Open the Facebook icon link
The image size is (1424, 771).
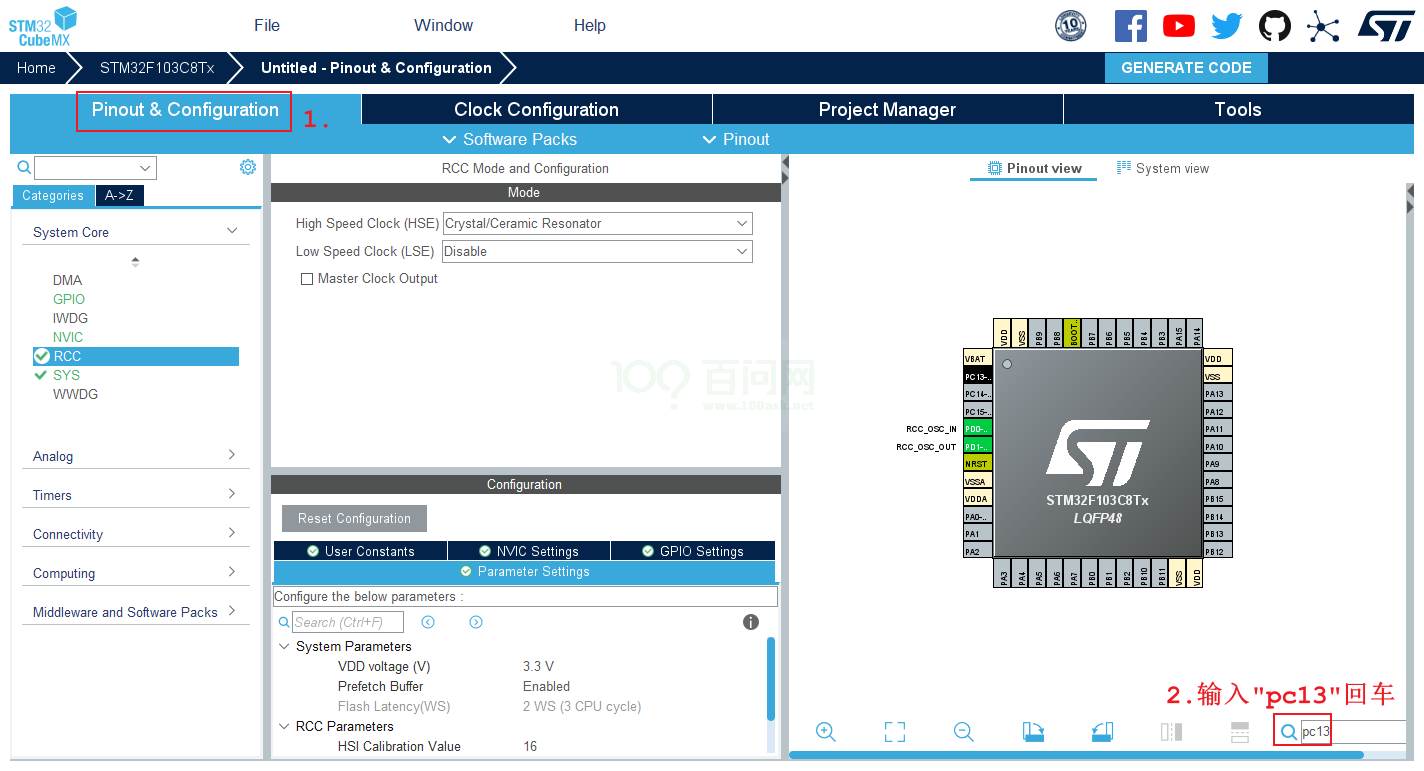pos(1130,26)
